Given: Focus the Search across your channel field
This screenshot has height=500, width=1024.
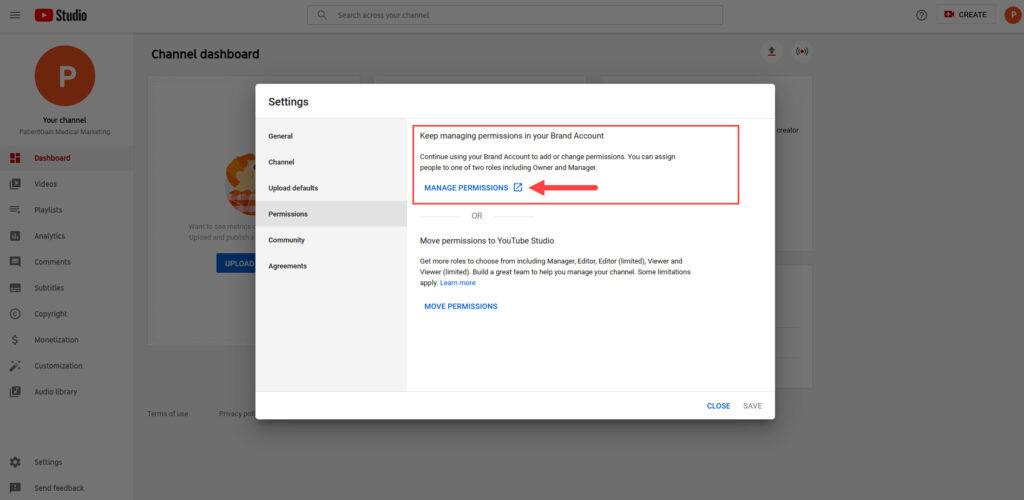Looking at the screenshot, I should (515, 15).
